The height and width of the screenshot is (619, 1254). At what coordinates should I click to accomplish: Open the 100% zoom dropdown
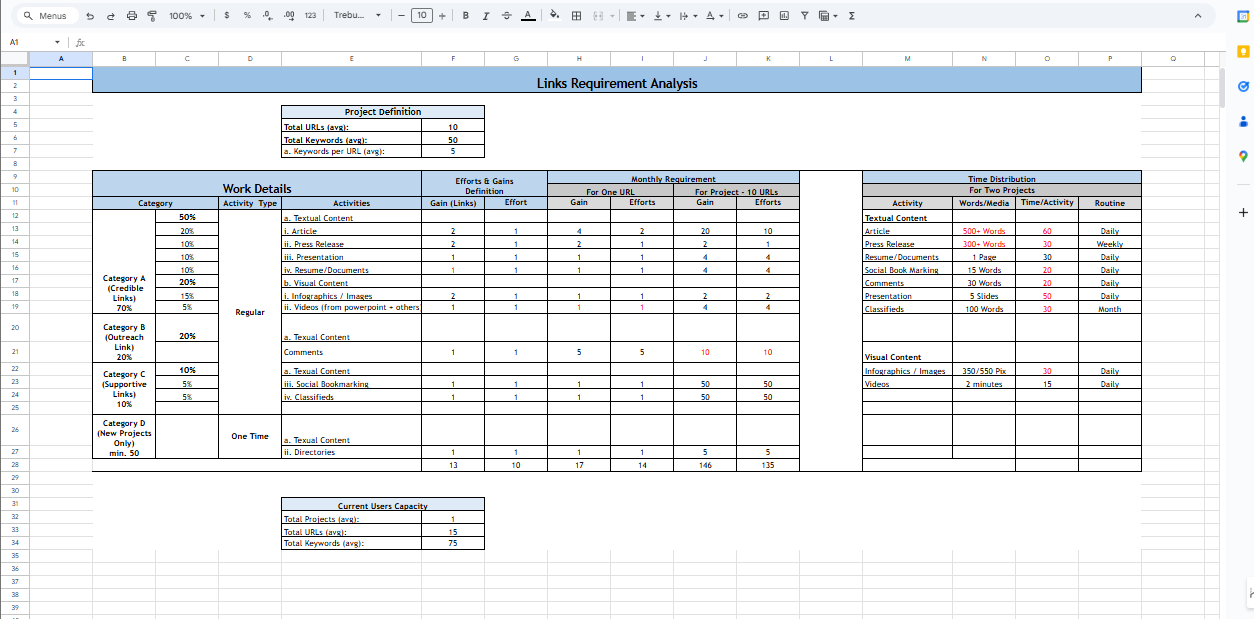[x=186, y=16]
